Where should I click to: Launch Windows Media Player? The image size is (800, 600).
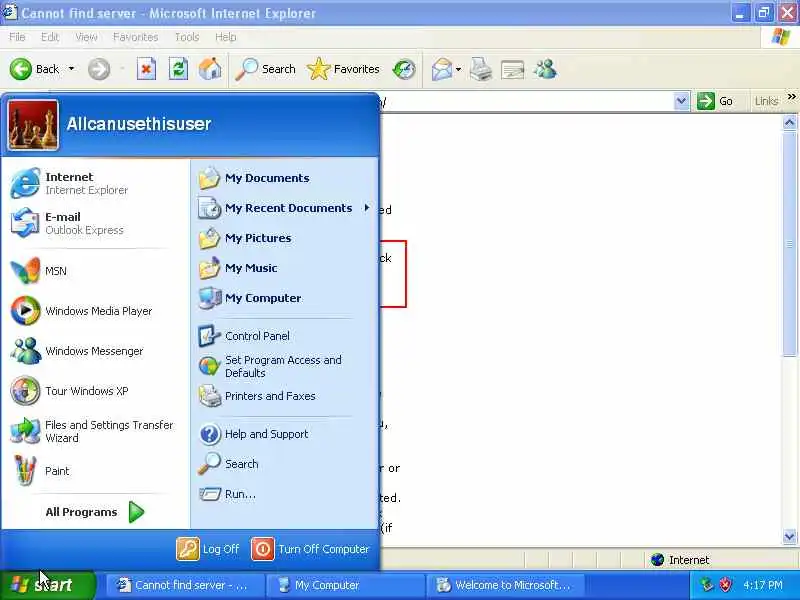[x=95, y=310]
